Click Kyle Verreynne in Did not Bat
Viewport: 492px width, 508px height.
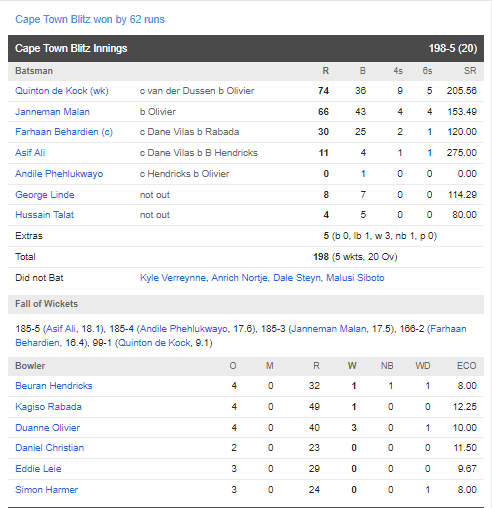click(173, 278)
